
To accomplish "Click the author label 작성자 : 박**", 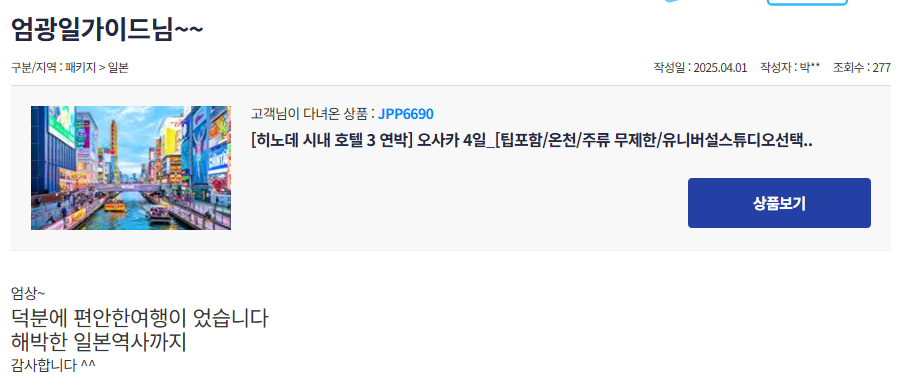I will (x=790, y=67).
